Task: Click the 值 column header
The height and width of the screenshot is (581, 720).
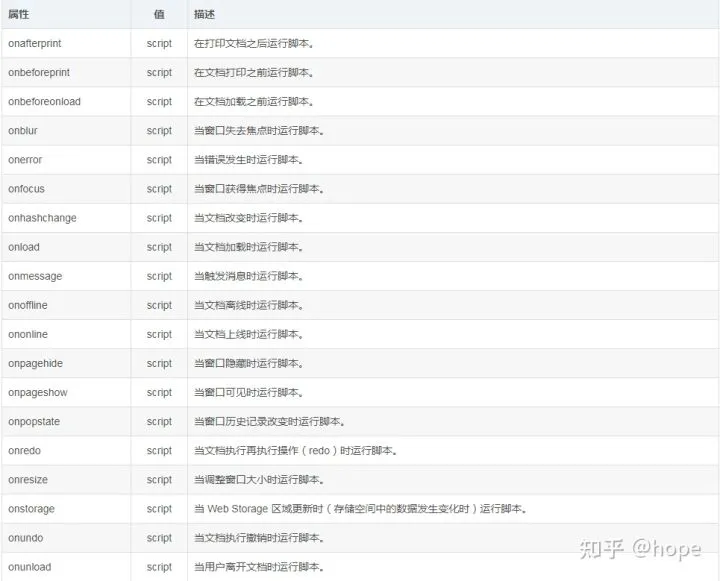Action: (x=159, y=15)
